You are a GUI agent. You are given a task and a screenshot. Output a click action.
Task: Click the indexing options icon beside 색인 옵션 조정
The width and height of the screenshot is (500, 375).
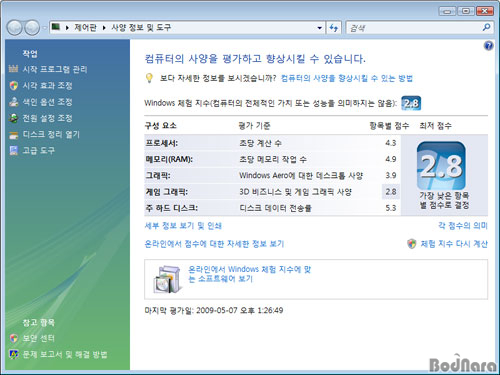(x=14, y=102)
